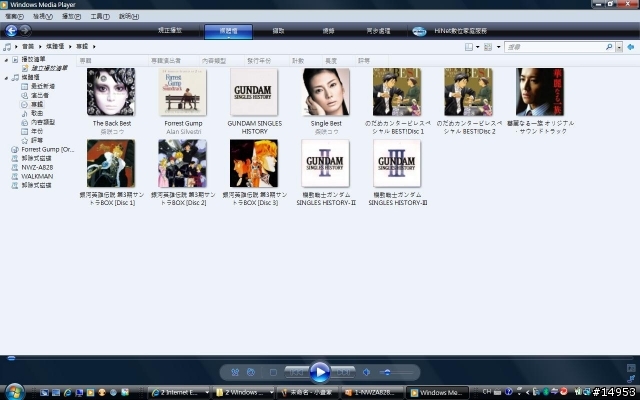The width and height of the screenshot is (640, 400).
Task: Open the 工具(T) Tools menu
Action: click(100, 16)
